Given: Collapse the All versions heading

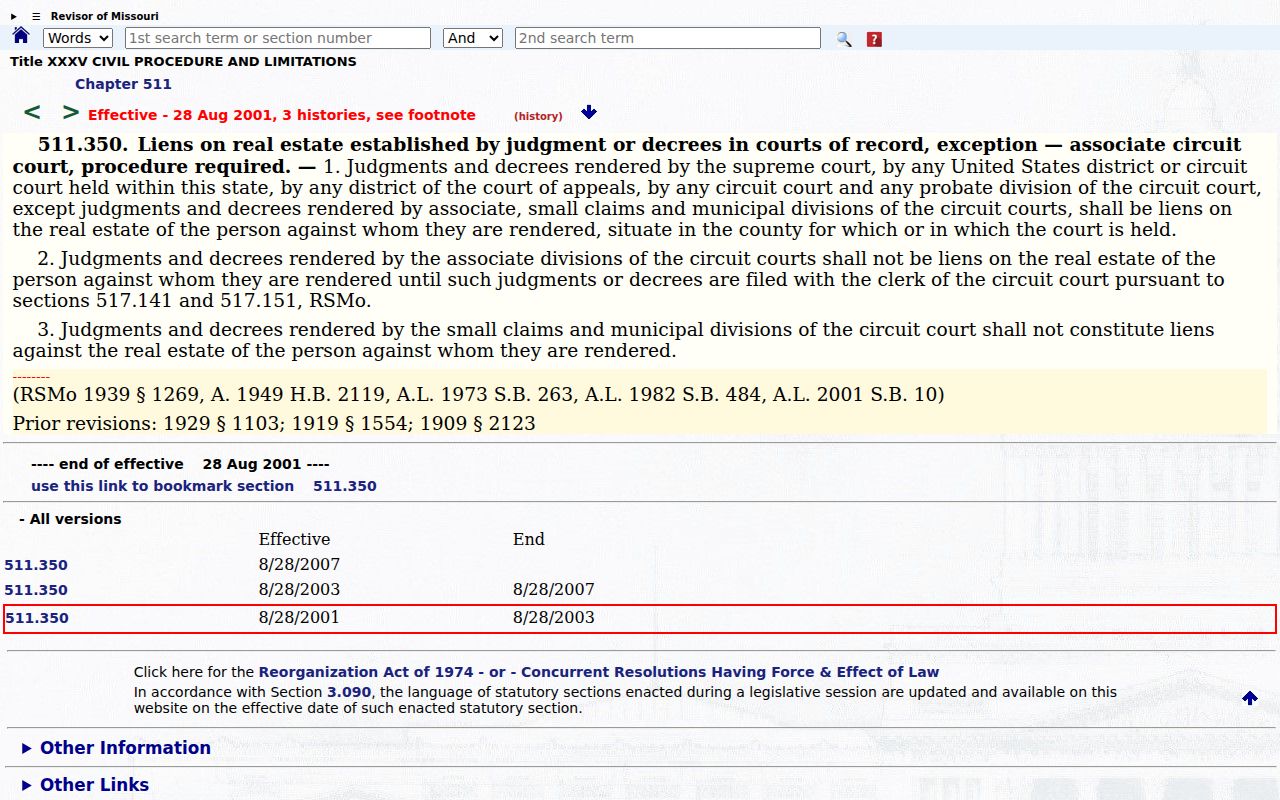Looking at the screenshot, I should click(x=70, y=519).
